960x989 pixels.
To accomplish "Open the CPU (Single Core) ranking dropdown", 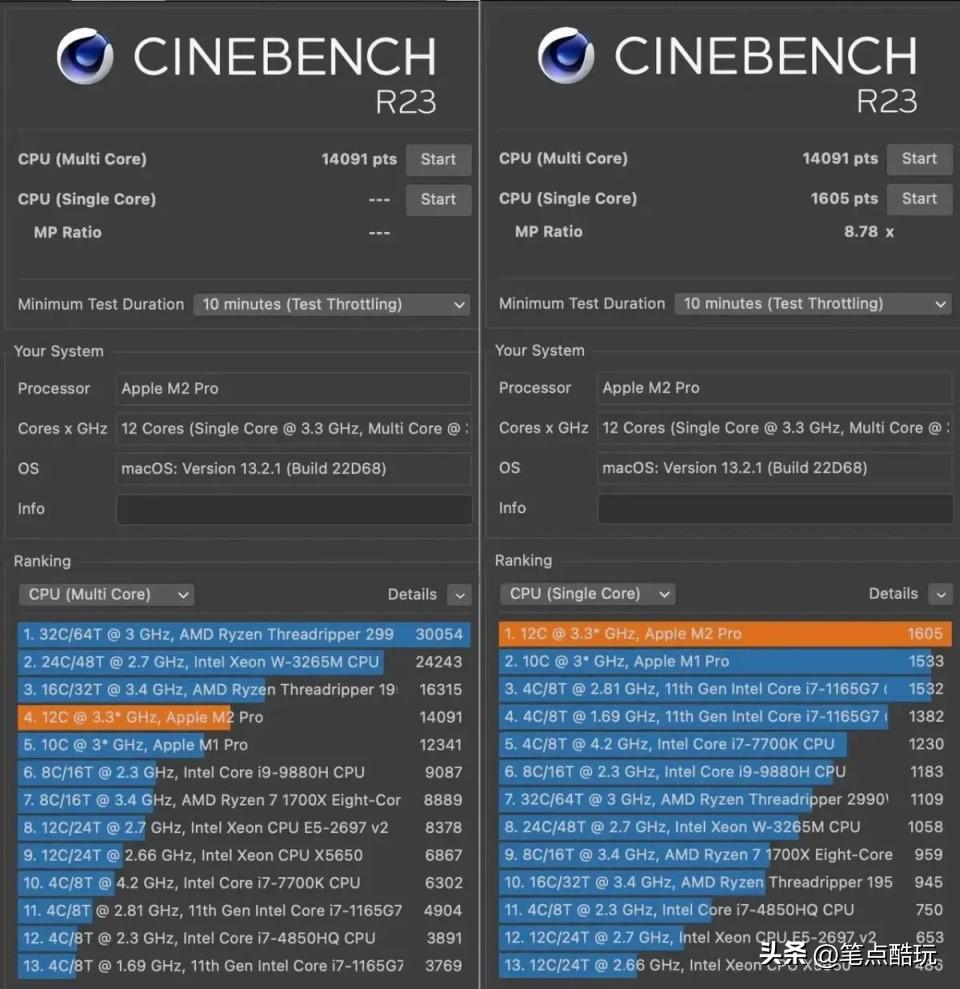I will click(588, 594).
